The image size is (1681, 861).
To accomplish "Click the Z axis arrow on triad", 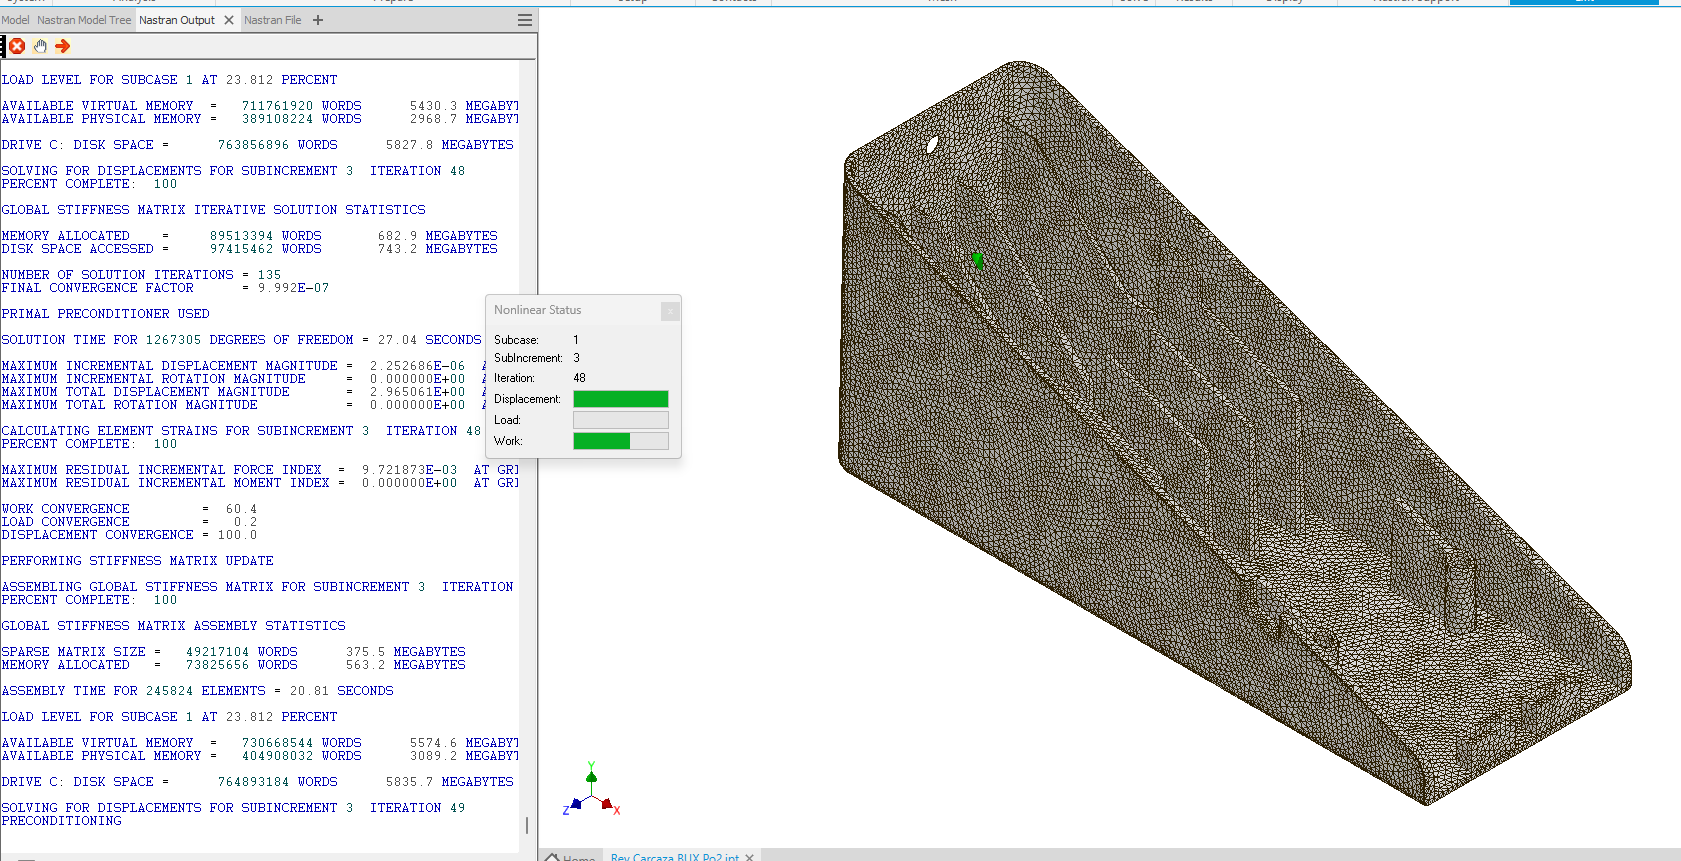I will tap(575, 804).
